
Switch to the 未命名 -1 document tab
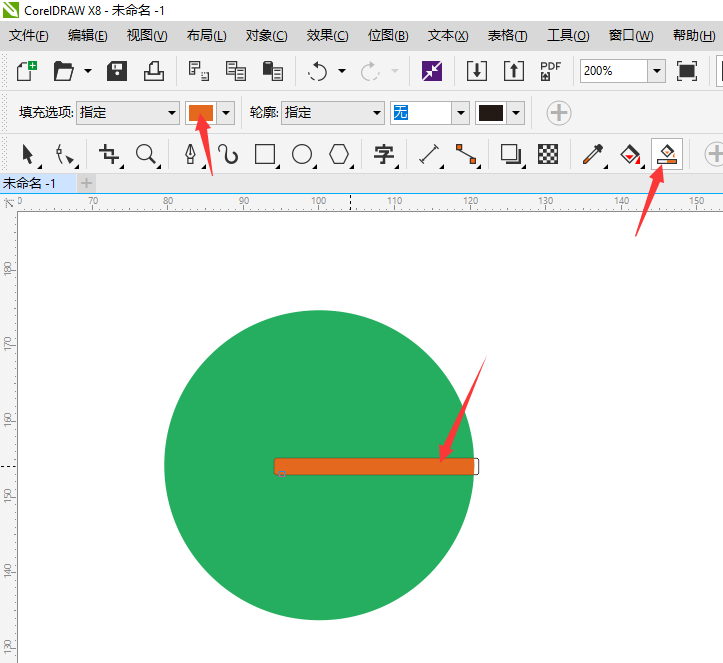pyautogui.click(x=29, y=184)
